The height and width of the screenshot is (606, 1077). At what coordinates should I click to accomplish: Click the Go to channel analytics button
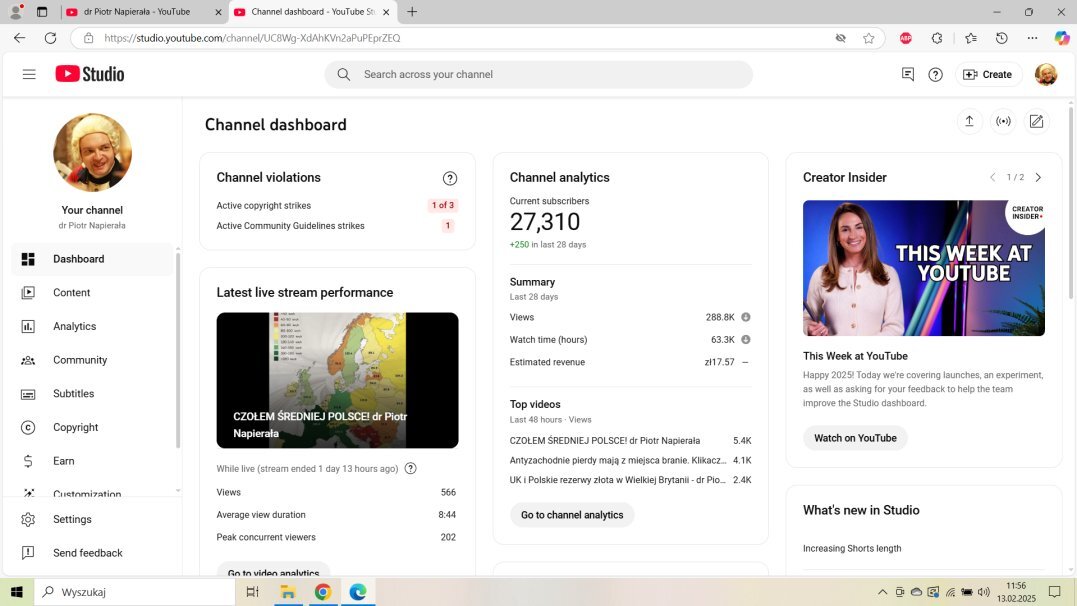[572, 515]
